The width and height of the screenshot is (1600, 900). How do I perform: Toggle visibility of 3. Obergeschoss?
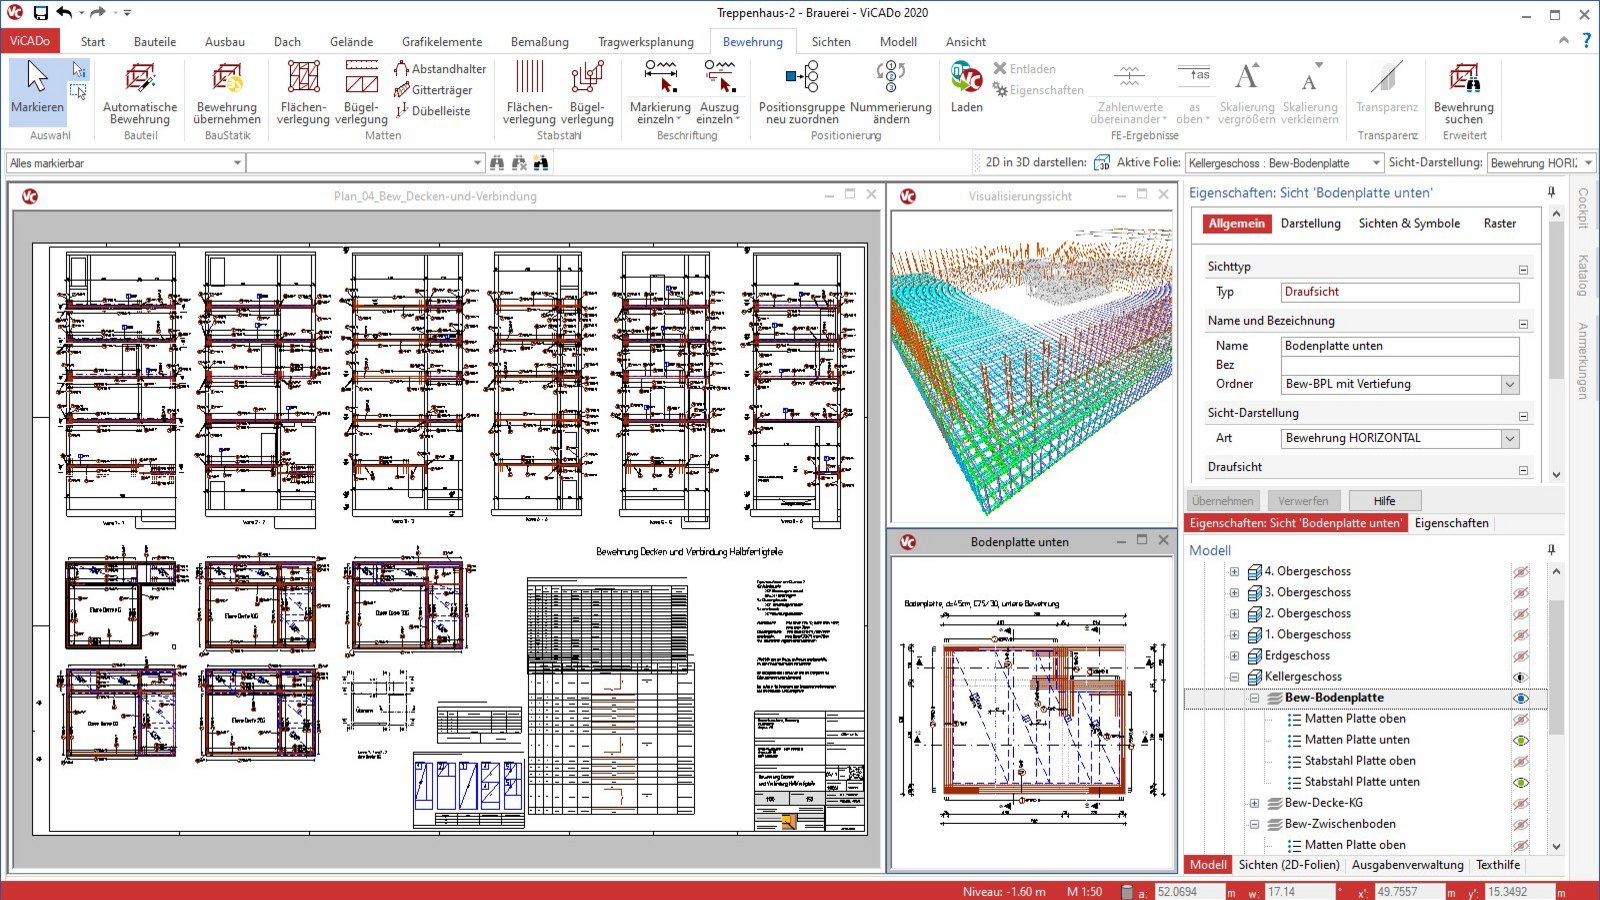click(1521, 593)
